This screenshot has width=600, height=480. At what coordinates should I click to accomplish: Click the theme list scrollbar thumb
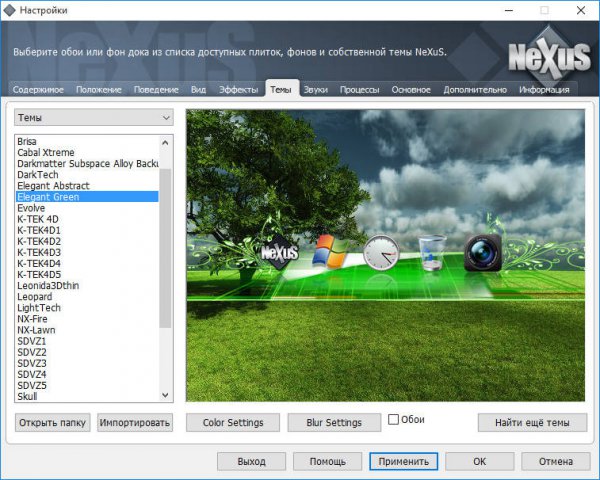coord(165,248)
